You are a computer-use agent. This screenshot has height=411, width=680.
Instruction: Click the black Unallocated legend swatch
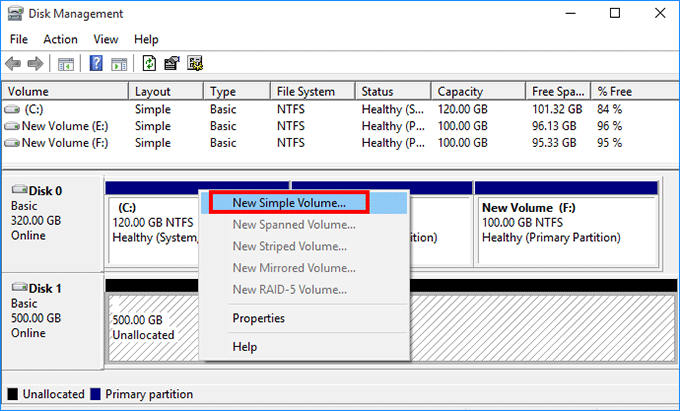(x=13, y=394)
